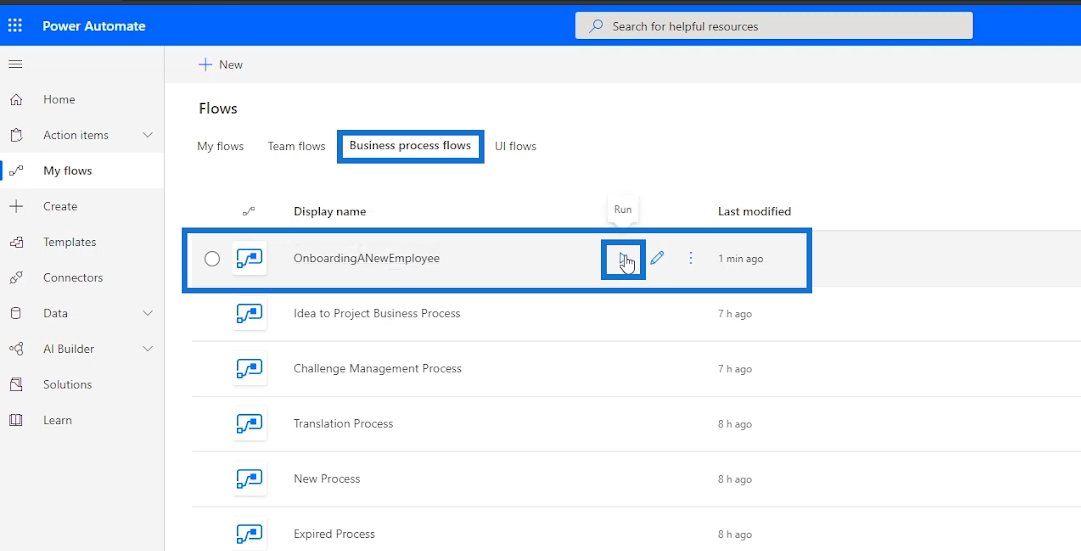1081x551 pixels.
Task: Select the Business process flows tab
Action: [x=410, y=146]
